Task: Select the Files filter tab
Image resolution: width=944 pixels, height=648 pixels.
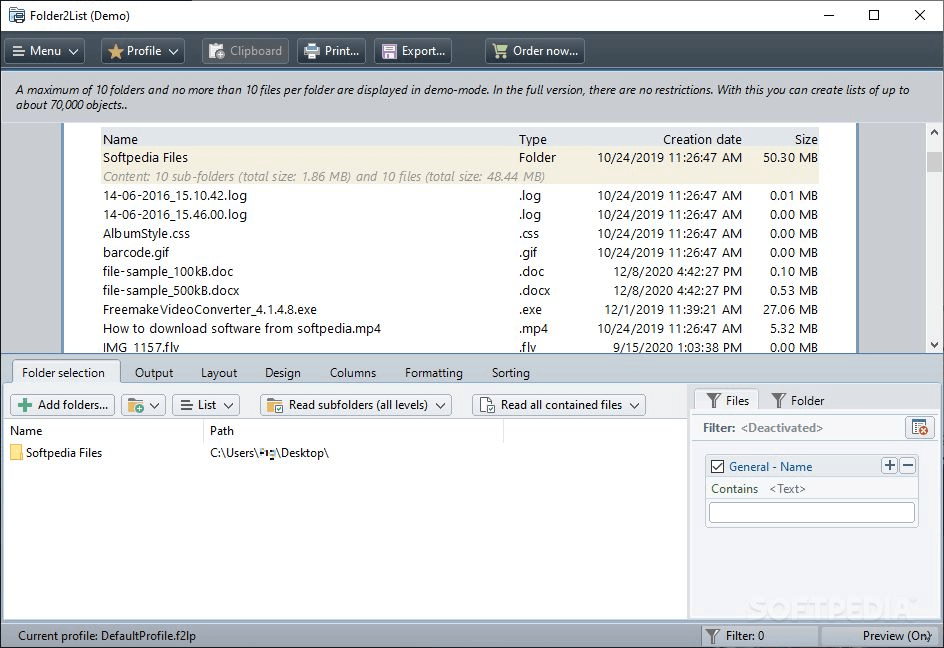Action: [x=727, y=400]
